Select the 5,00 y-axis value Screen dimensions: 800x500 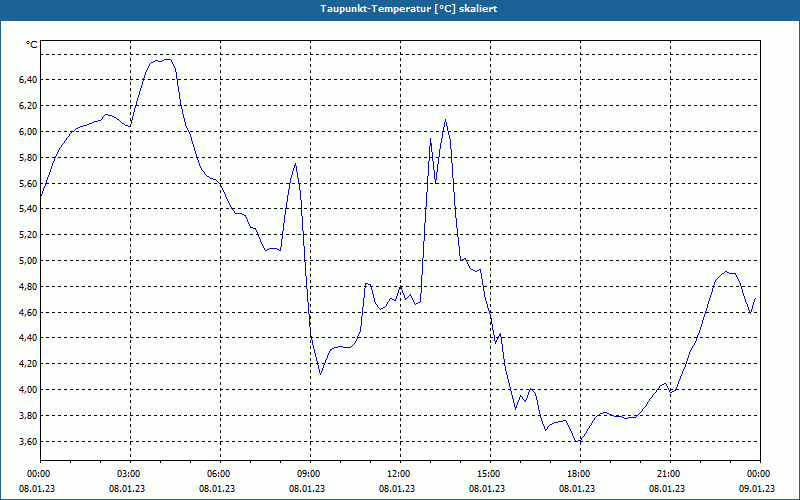28,261
